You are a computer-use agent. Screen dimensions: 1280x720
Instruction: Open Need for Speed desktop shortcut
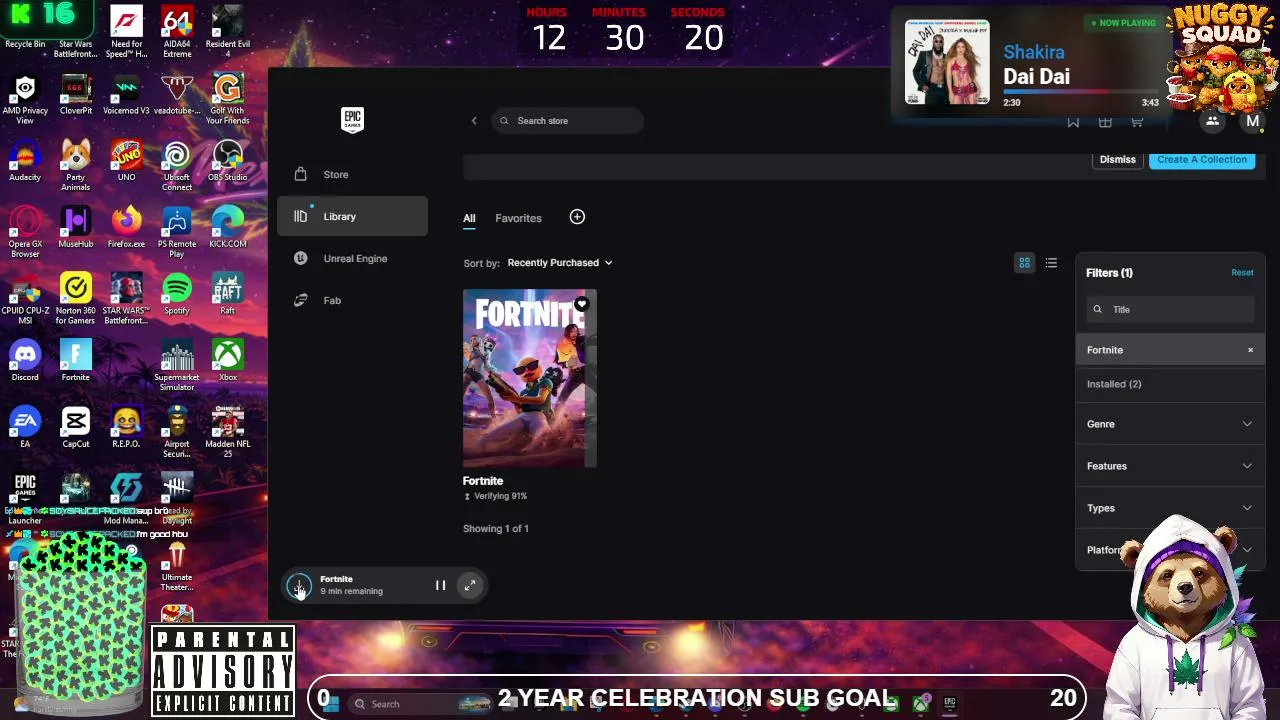pyautogui.click(x=126, y=32)
